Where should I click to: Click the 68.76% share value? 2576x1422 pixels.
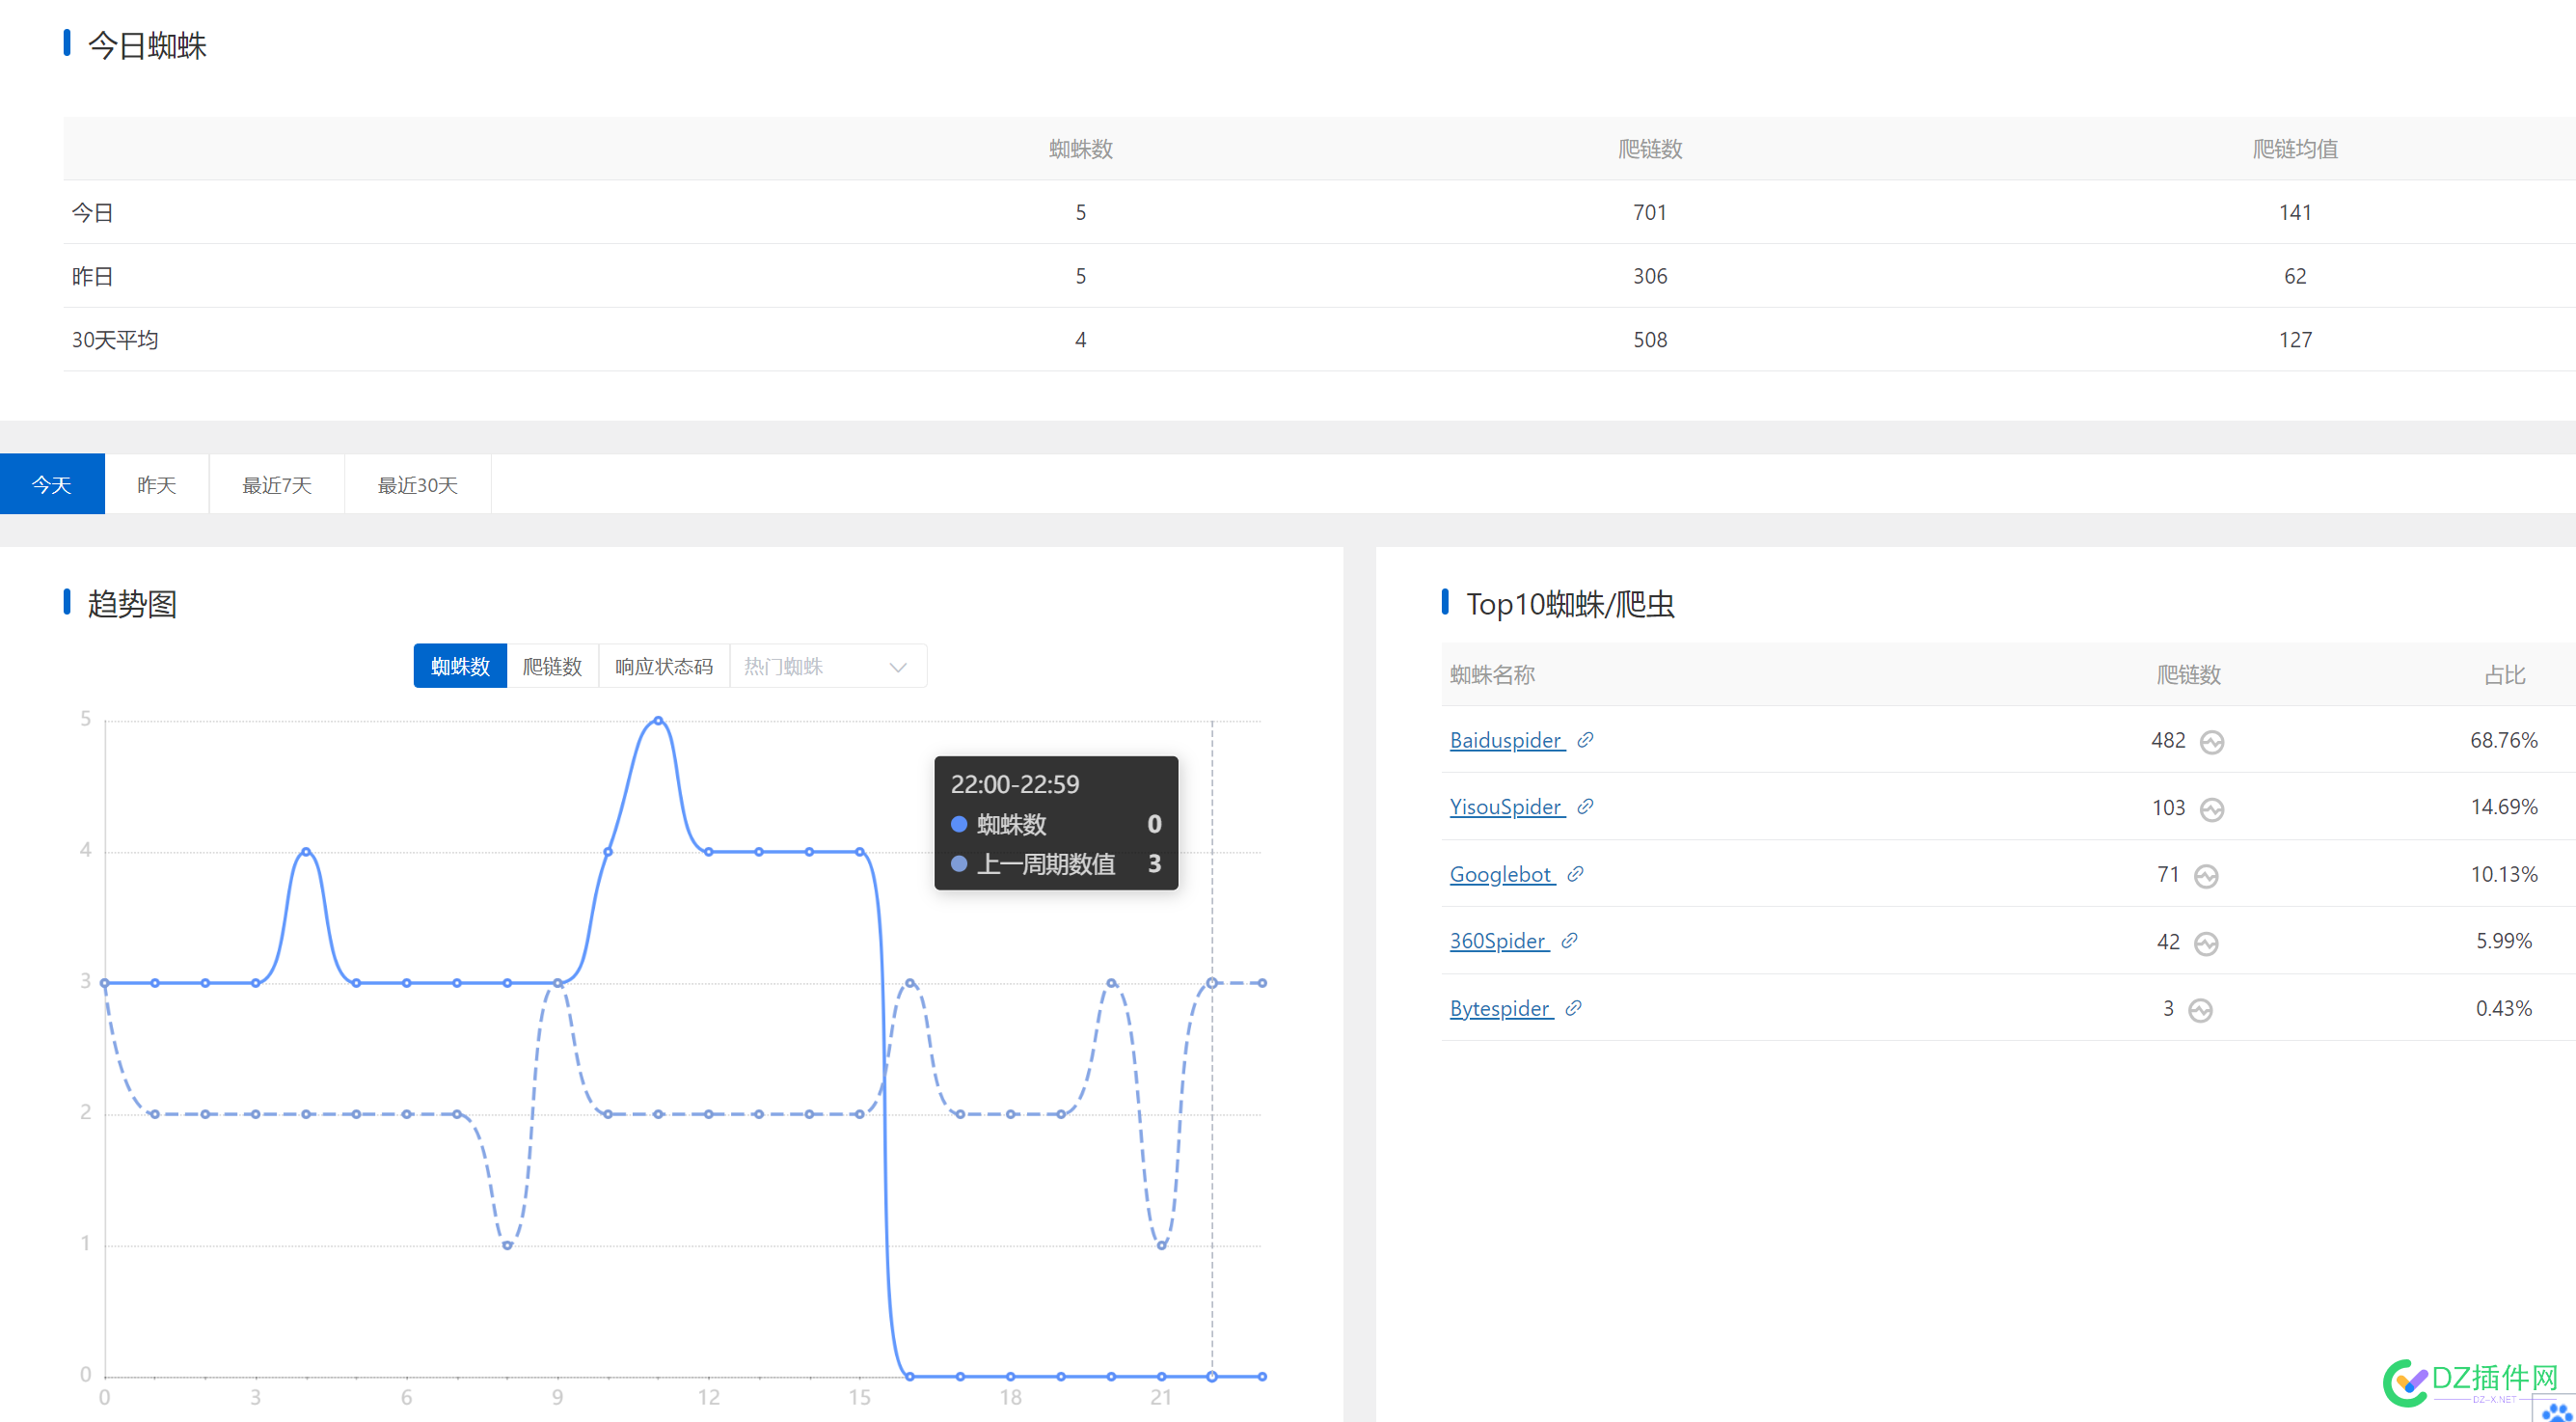pyautogui.click(x=2504, y=740)
